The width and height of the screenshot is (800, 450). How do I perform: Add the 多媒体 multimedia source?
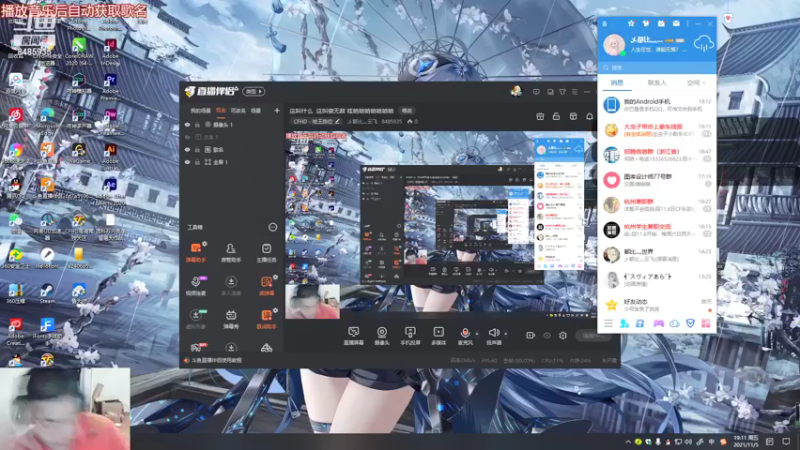[439, 336]
